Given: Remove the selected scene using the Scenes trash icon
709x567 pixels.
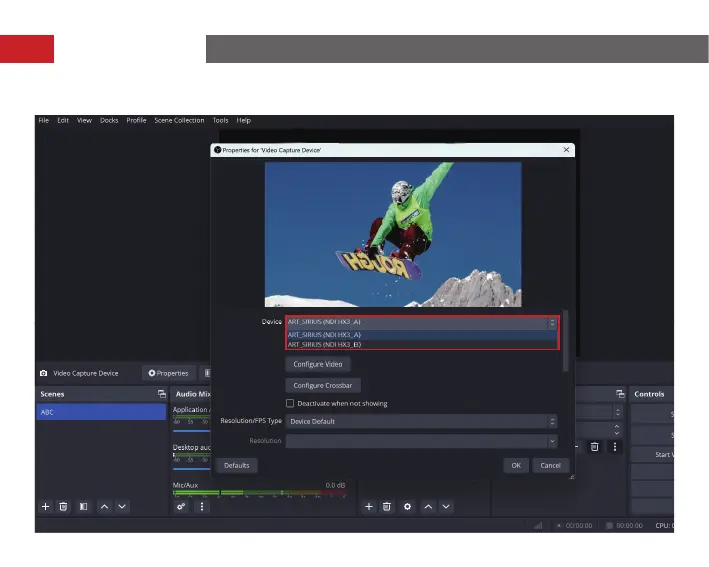Looking at the screenshot, I should [63, 507].
